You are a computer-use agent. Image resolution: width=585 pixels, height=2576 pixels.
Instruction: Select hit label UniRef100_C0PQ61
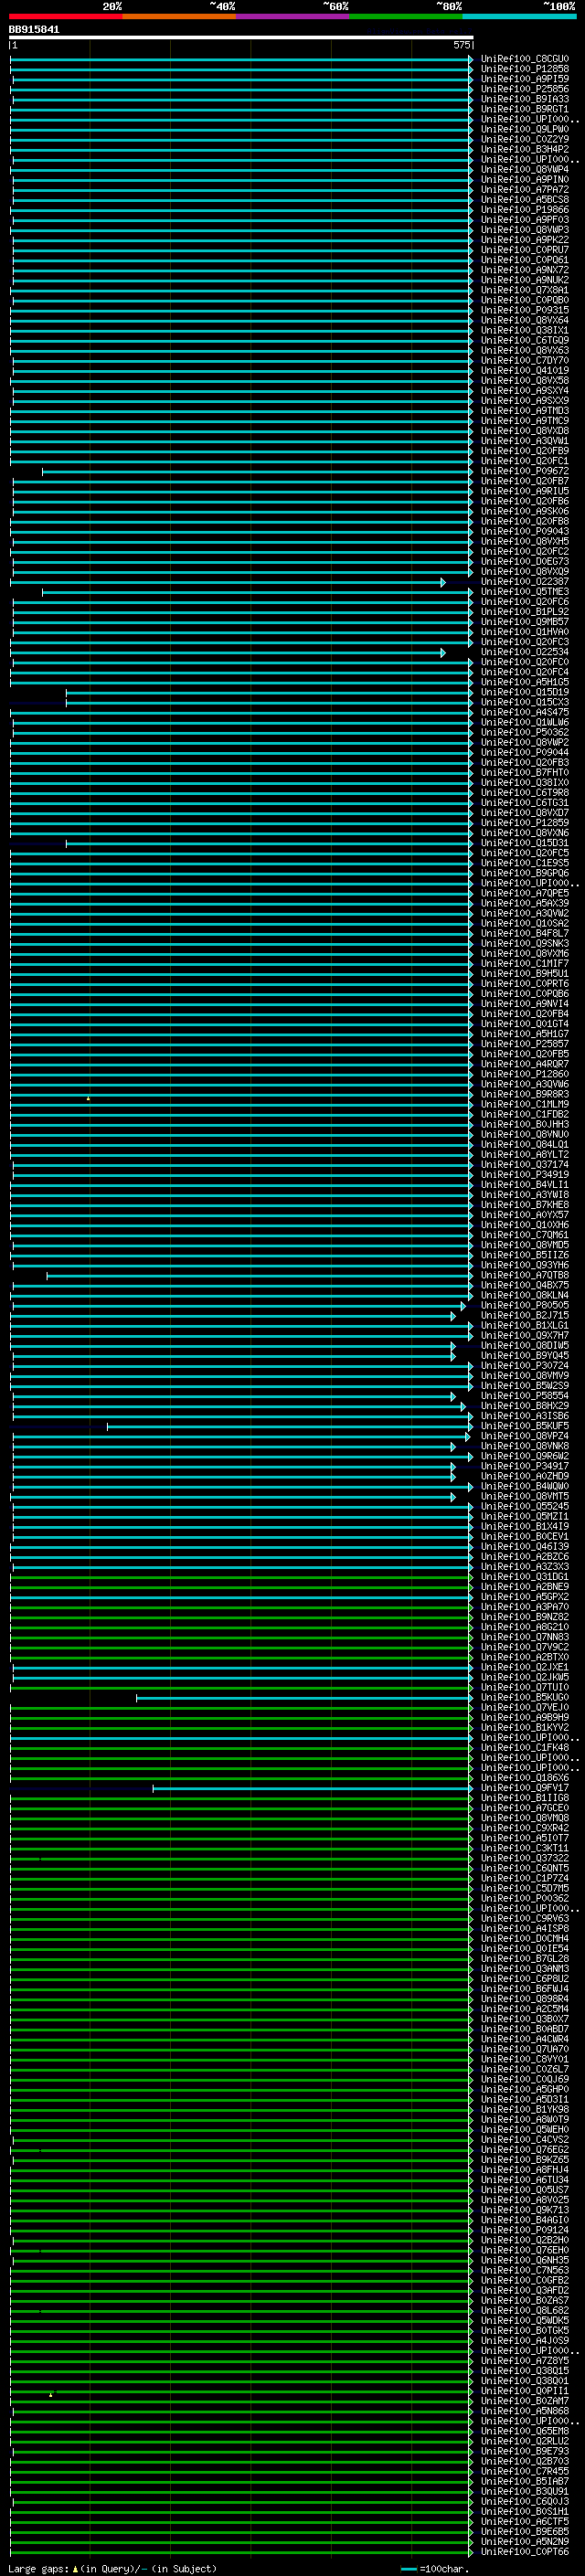[x=524, y=260]
